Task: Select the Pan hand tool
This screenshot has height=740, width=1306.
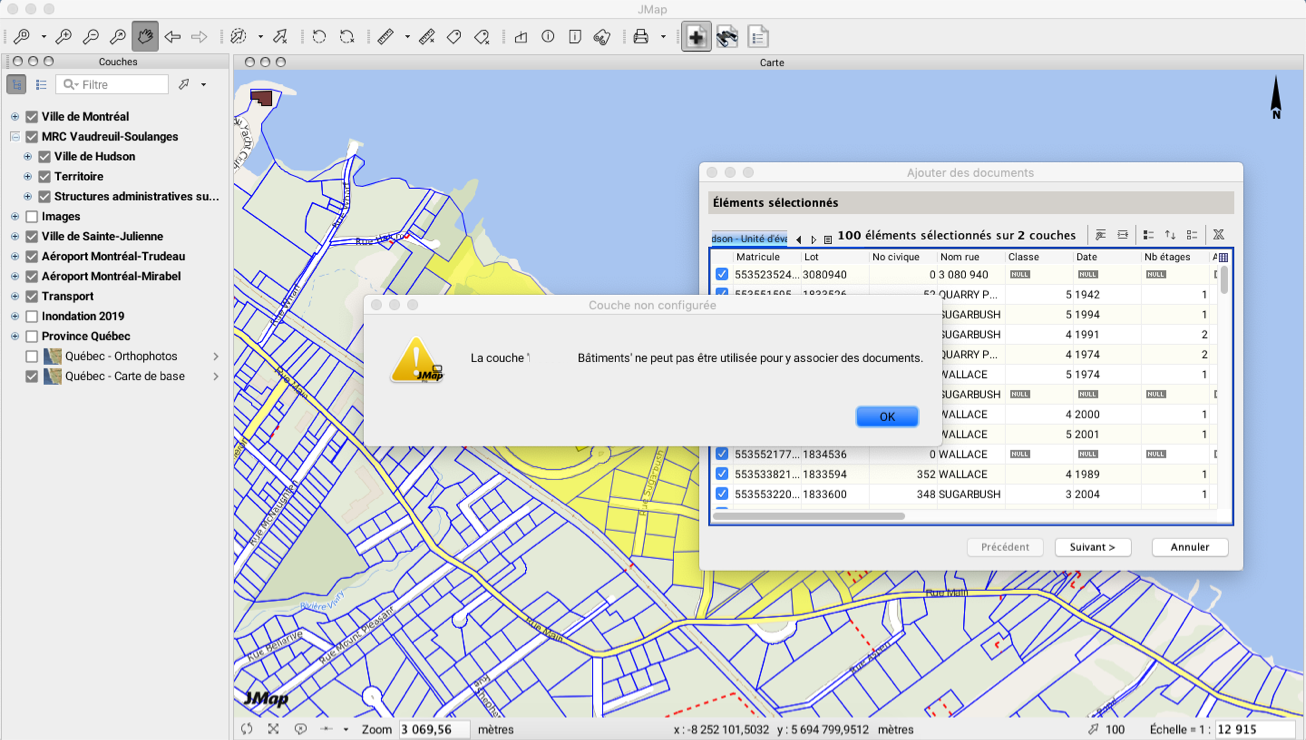Action: (145, 37)
